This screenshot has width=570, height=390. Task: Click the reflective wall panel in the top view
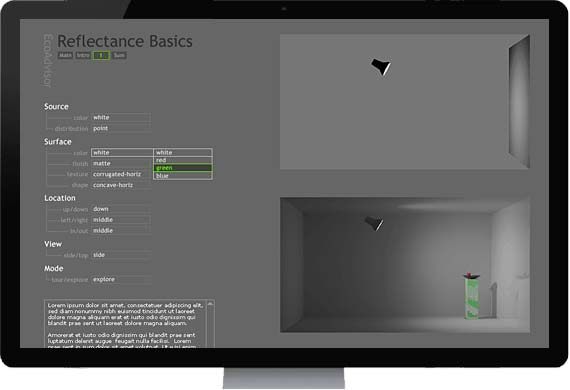coord(519,101)
